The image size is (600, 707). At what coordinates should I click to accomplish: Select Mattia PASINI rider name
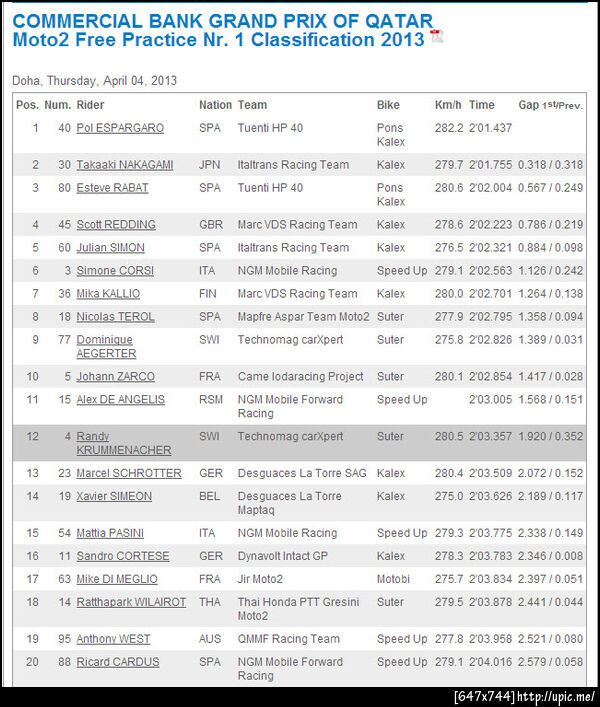pos(113,534)
